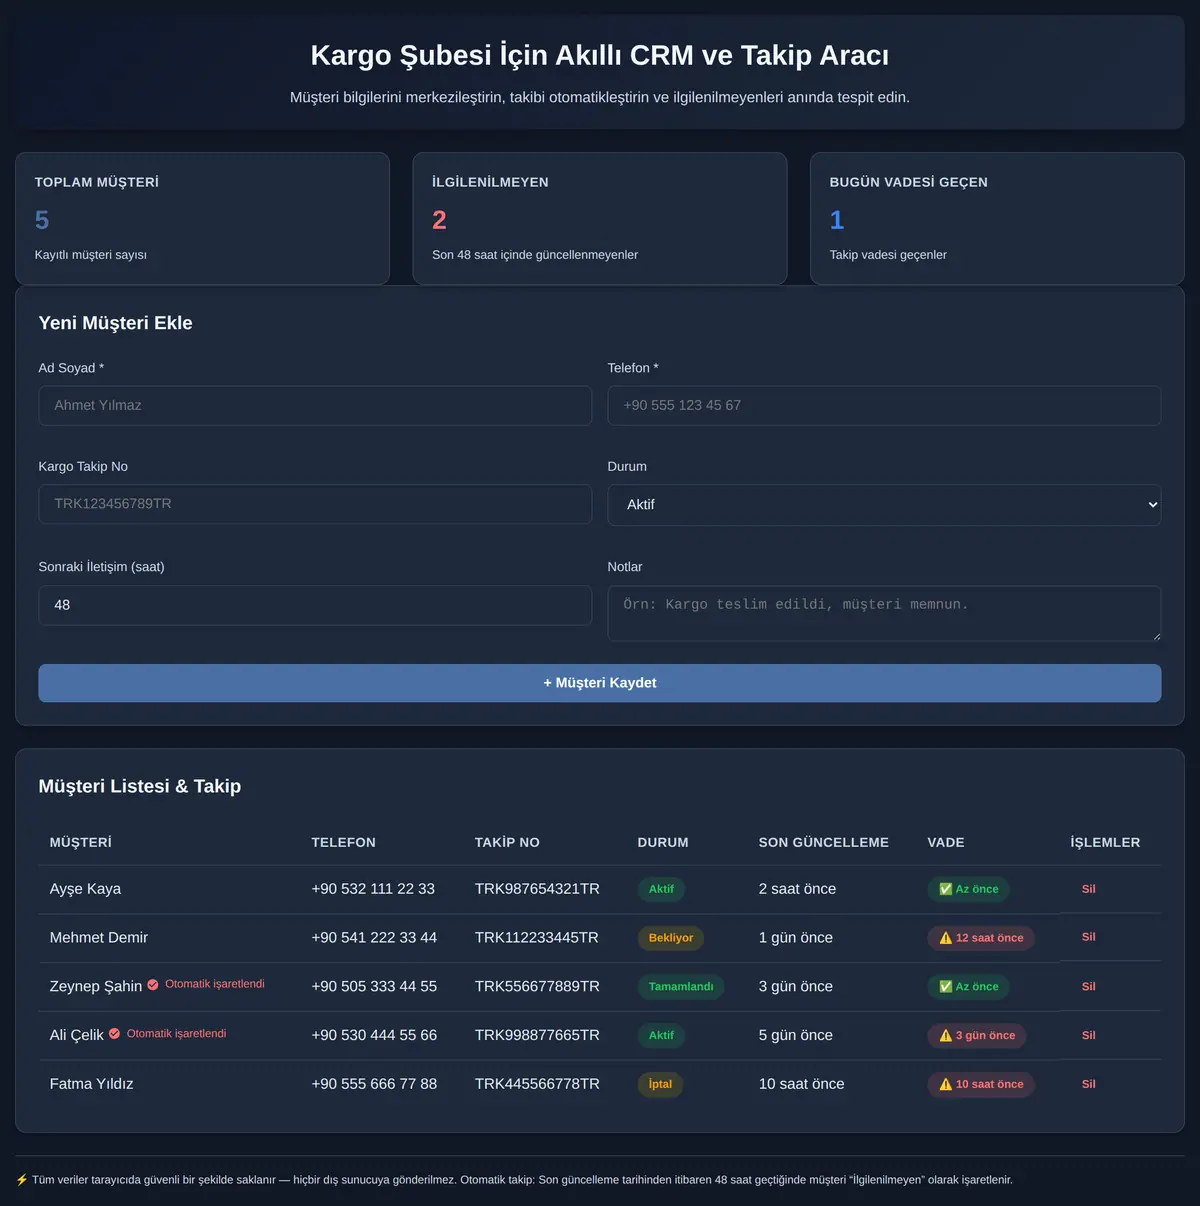Click the Müşteri column header
Image resolution: width=1200 pixels, height=1206 pixels.
pos(81,842)
